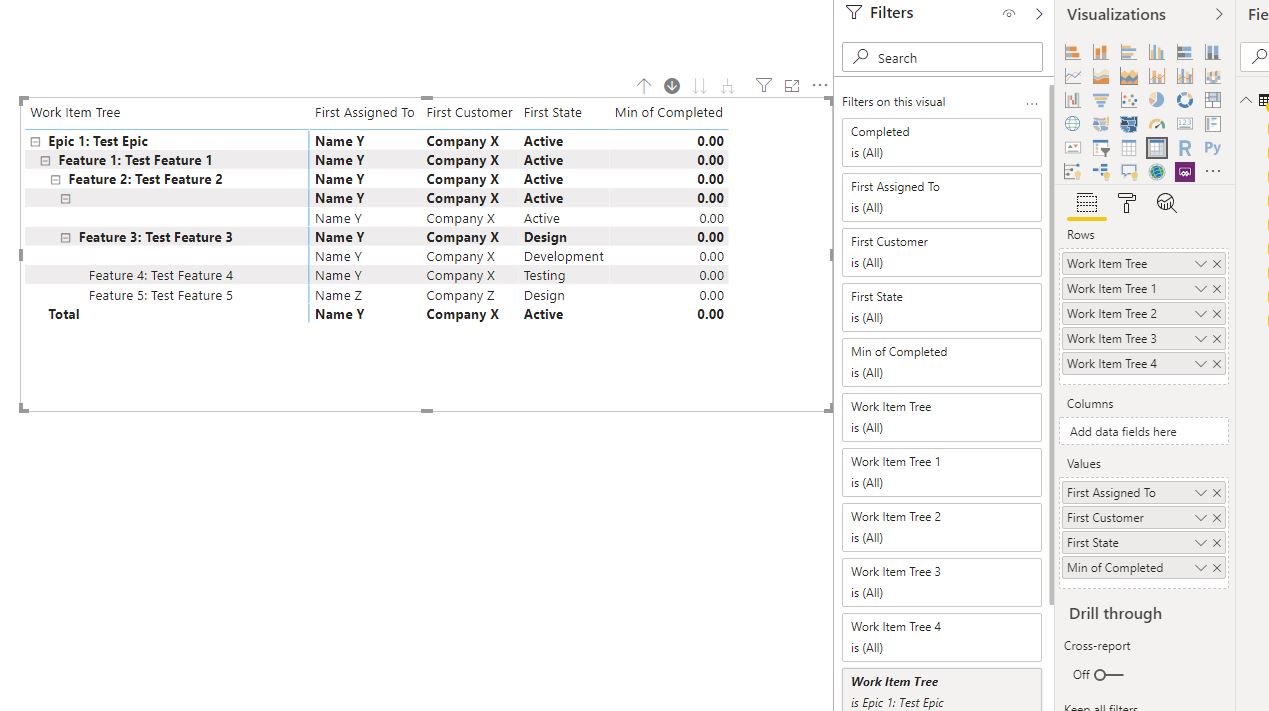Open the Work Item Tree 2 filter card
The height and width of the screenshot is (711, 1269).
point(942,528)
